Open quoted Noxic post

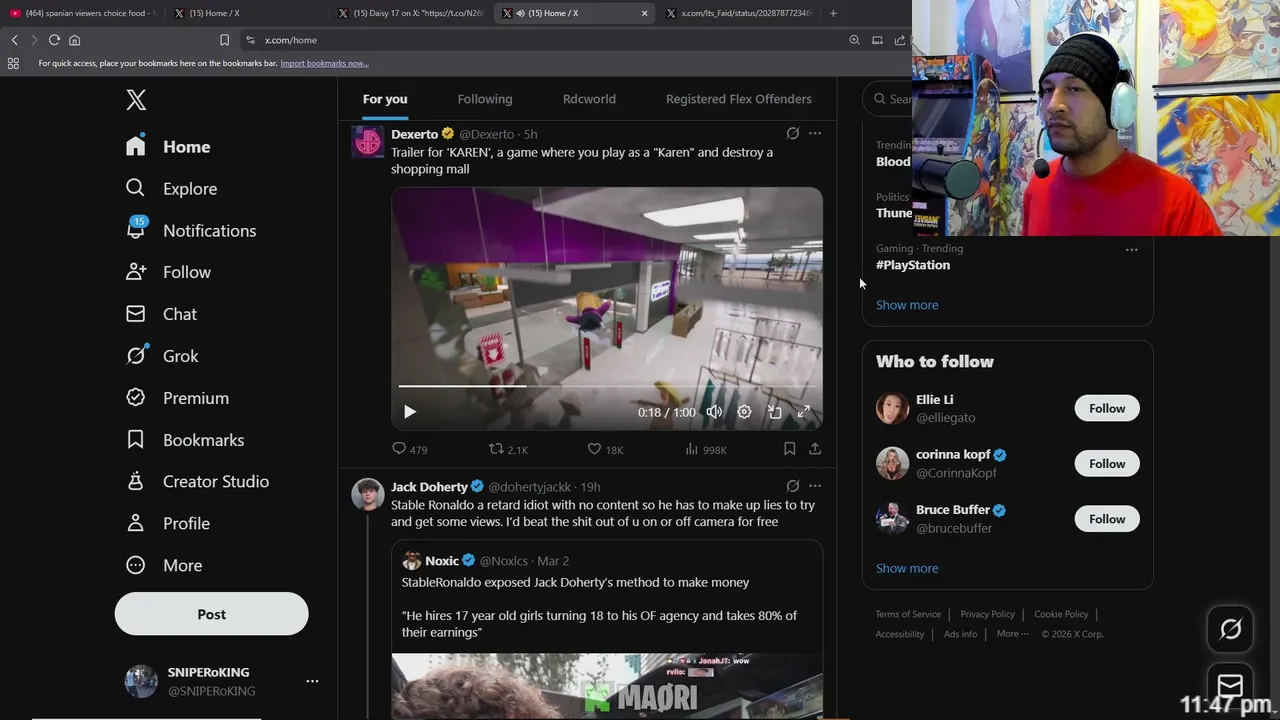[x=607, y=630]
